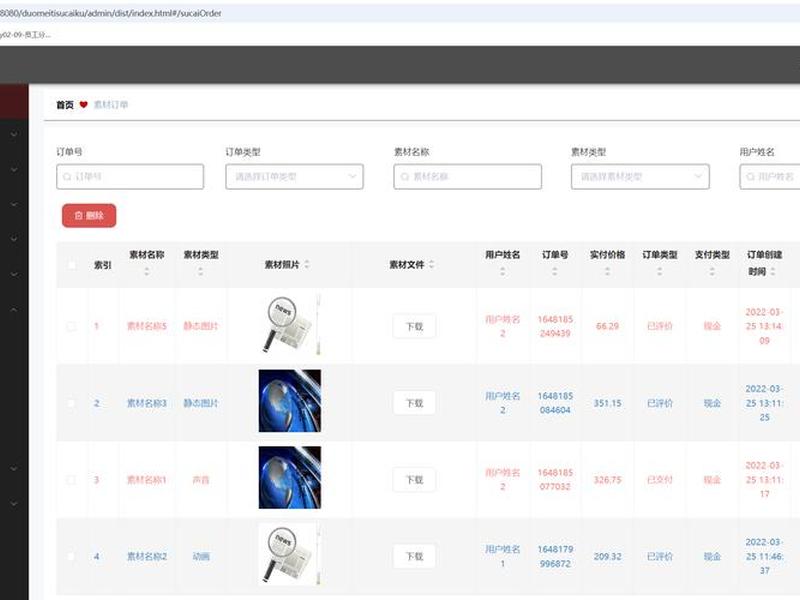The image size is (800, 600).
Task: Sort by 素材照片 column arrows
Action: [307, 264]
